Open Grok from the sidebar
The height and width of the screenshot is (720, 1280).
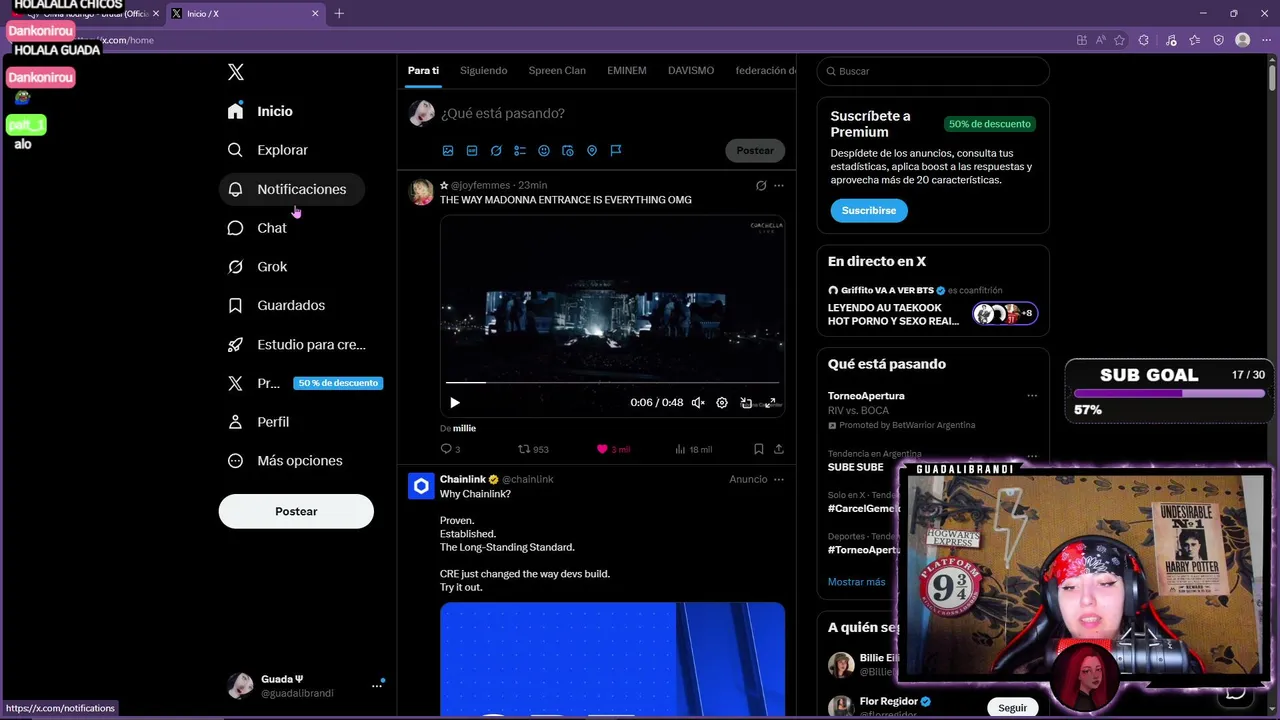click(x=257, y=267)
